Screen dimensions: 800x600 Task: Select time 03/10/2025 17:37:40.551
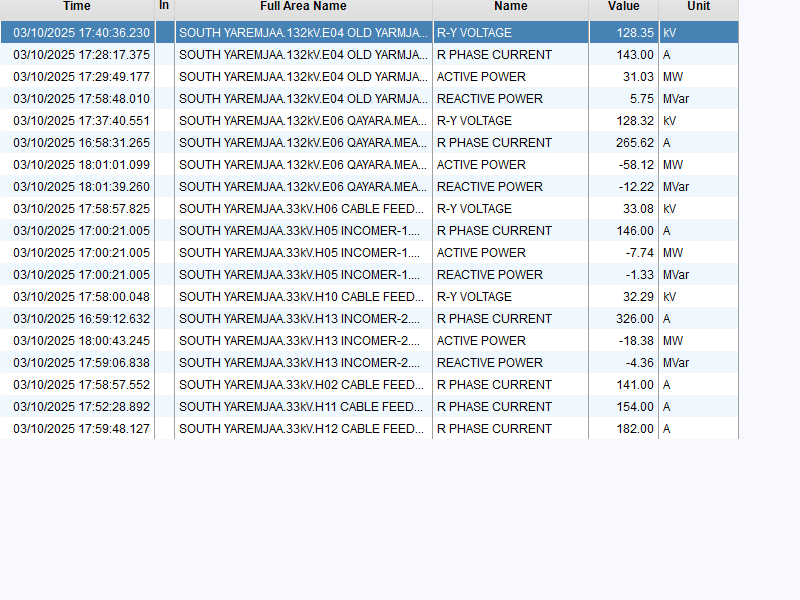pyautogui.click(x=77, y=120)
